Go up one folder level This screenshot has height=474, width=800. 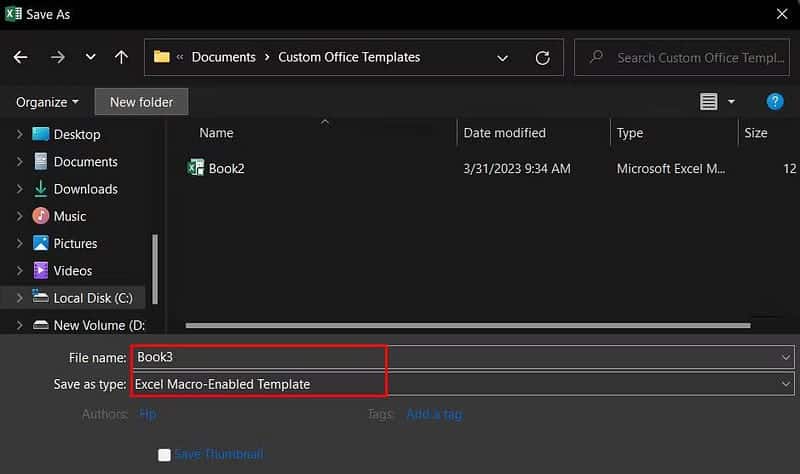coord(121,57)
